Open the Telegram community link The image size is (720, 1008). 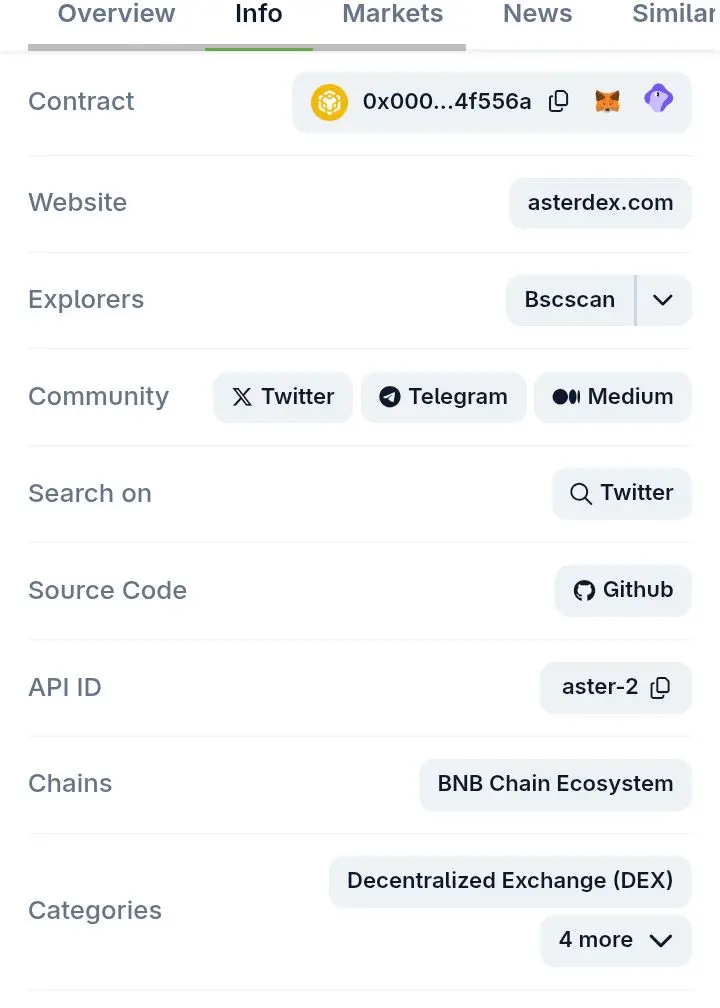443,397
